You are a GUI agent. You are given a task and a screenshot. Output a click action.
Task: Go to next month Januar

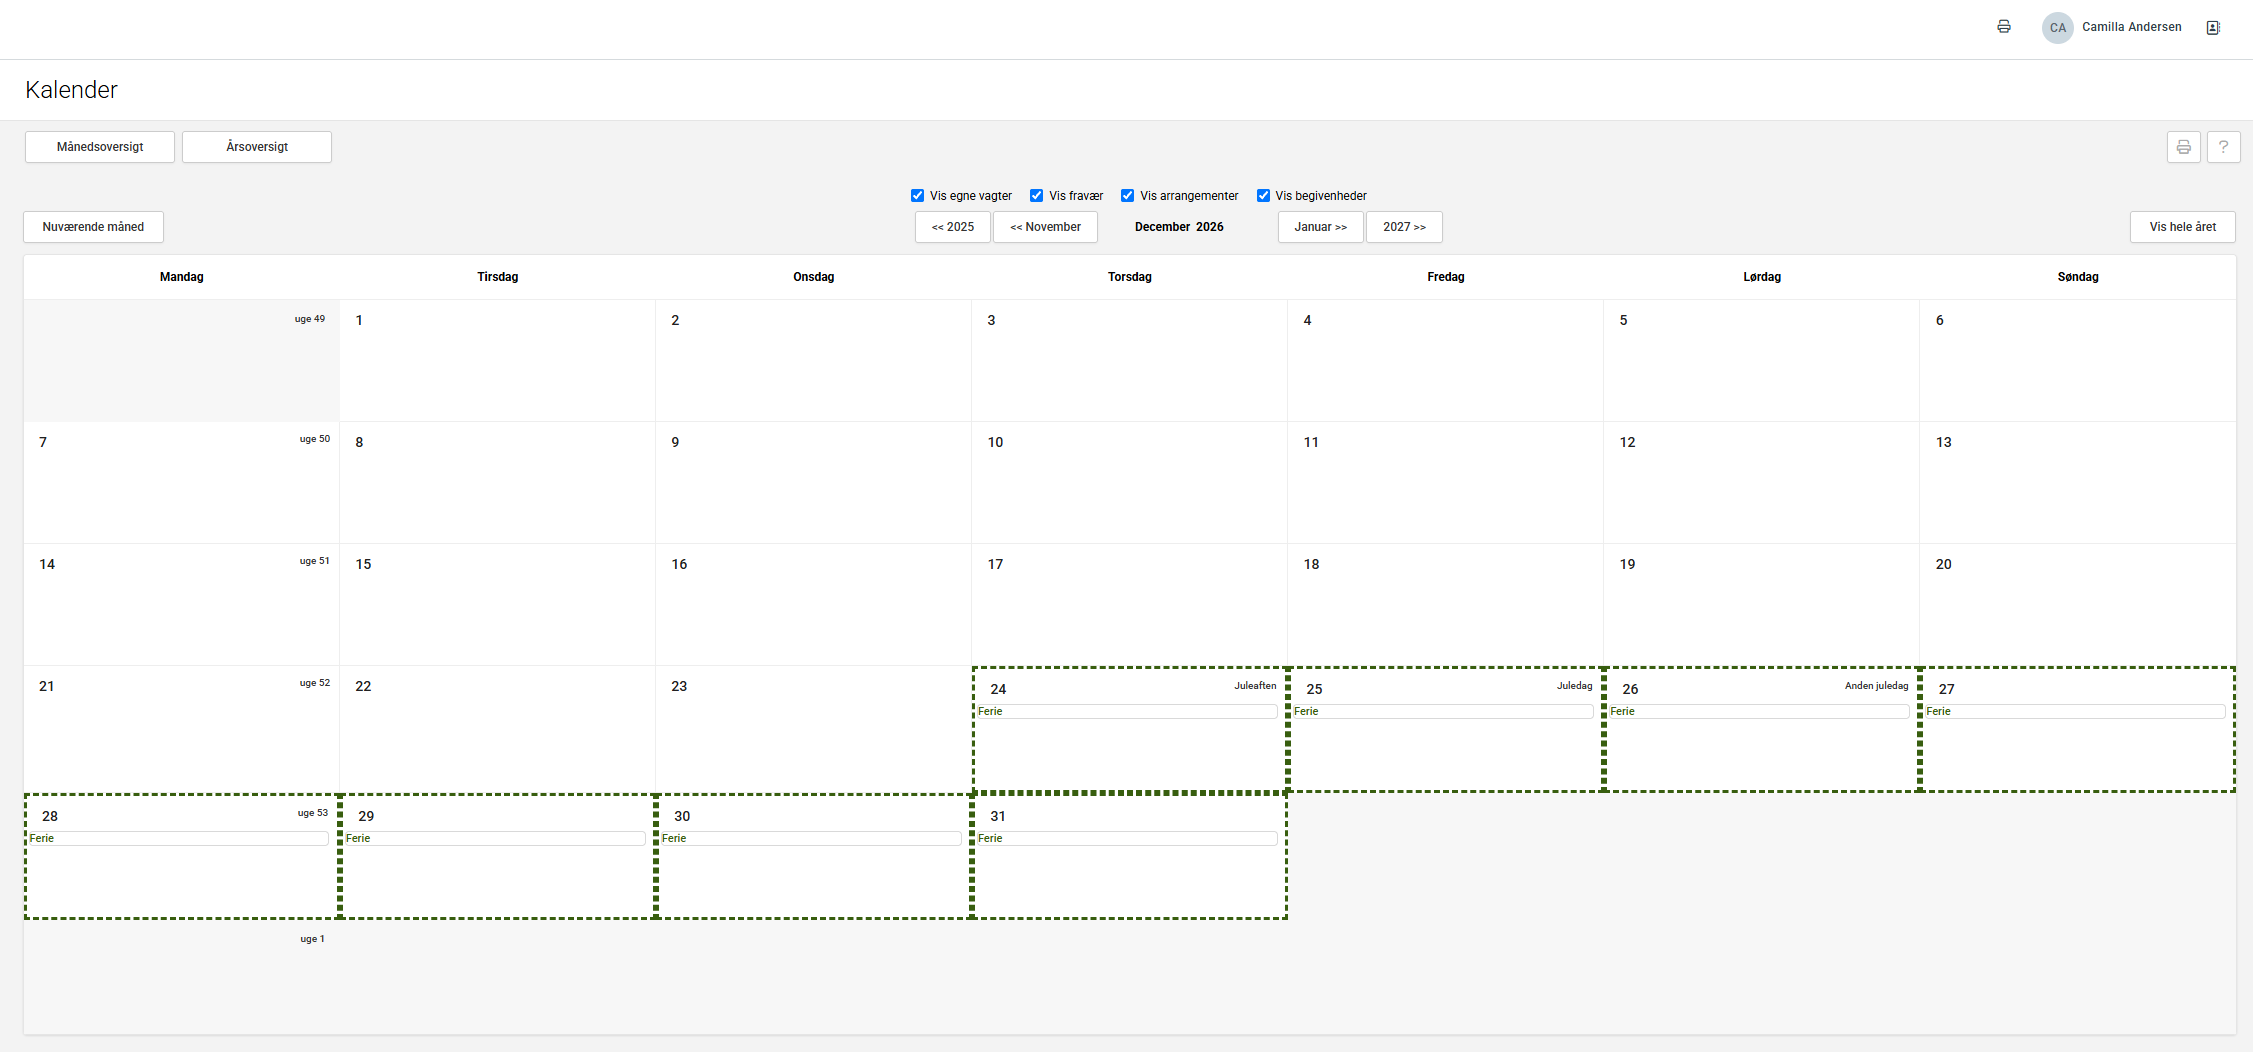[1320, 227]
